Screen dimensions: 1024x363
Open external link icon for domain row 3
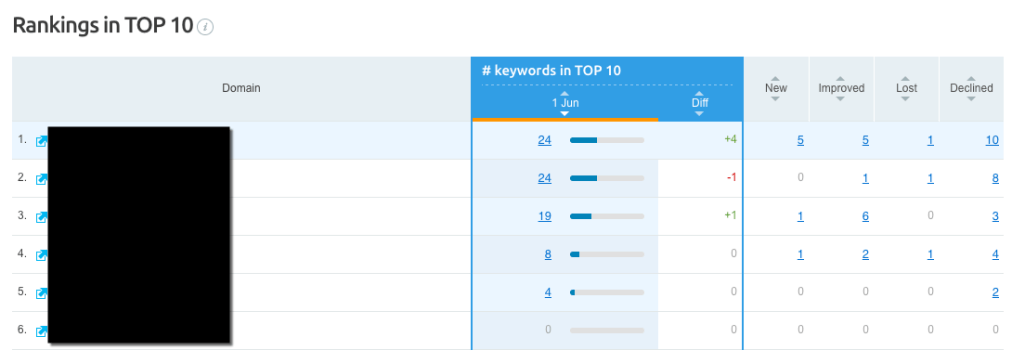coord(41,217)
